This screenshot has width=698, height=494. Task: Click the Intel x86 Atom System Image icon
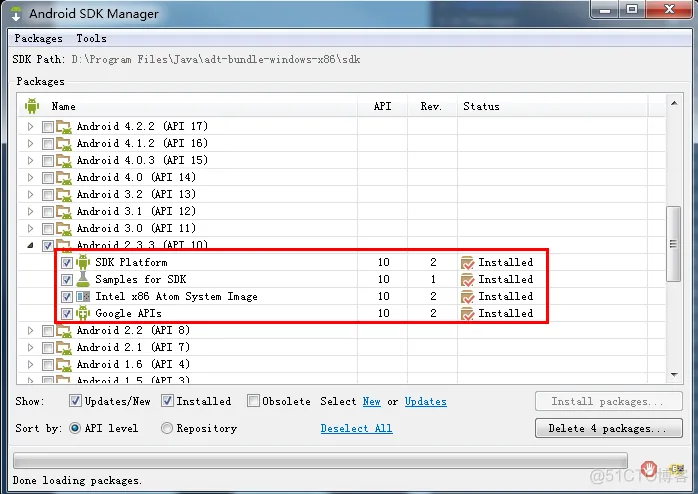point(83,296)
